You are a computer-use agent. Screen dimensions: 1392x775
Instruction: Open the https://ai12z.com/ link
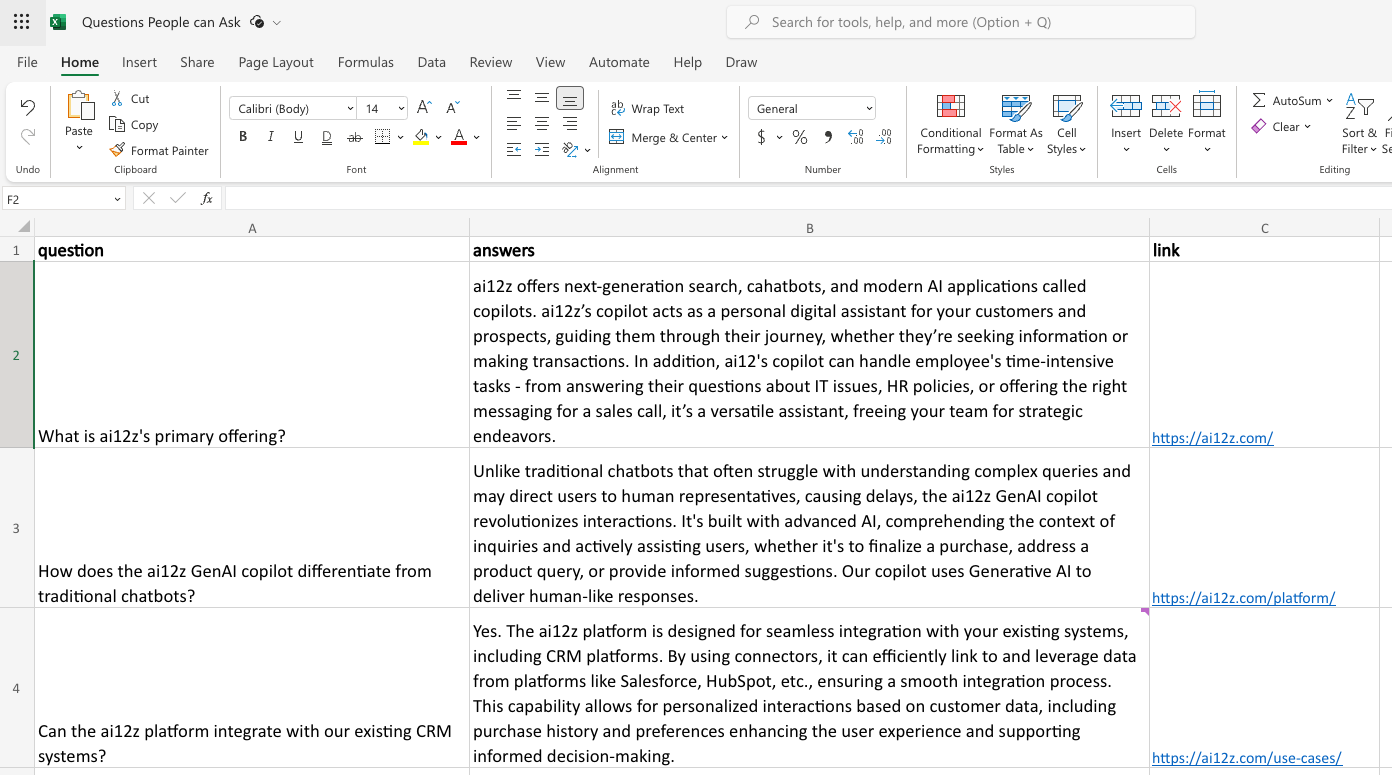pyautogui.click(x=1212, y=437)
